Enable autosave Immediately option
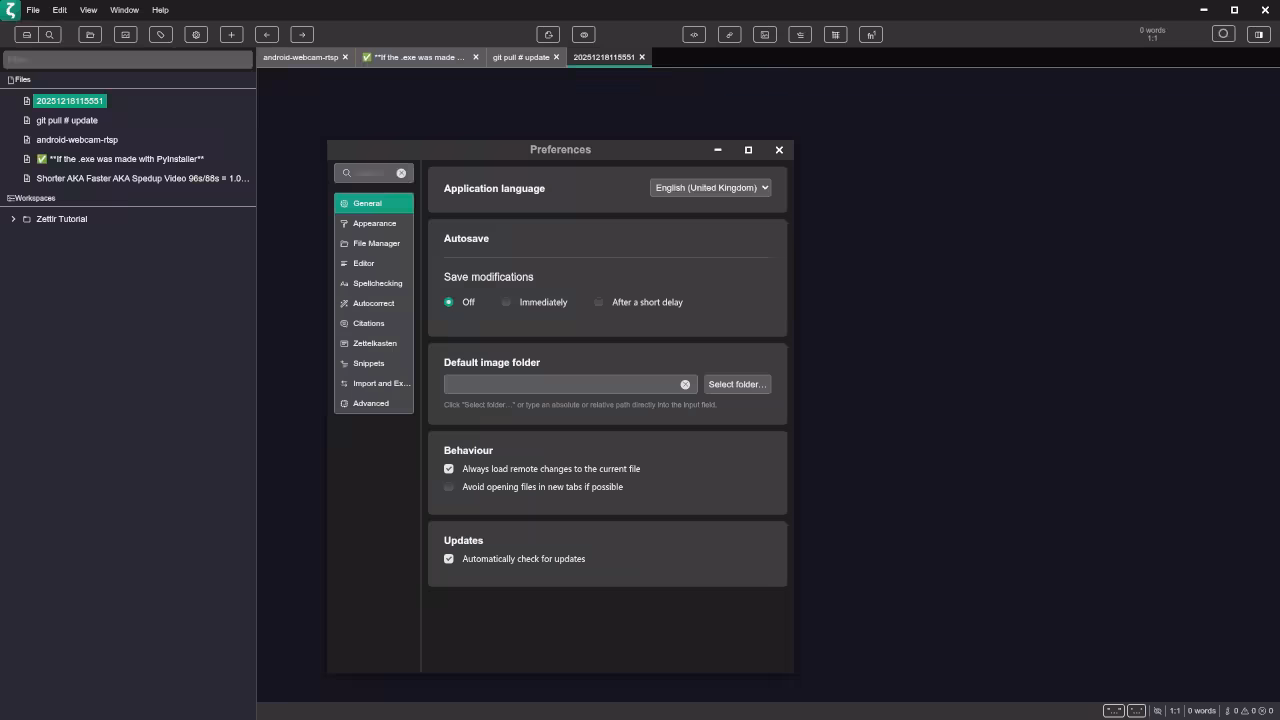Viewport: 1280px width, 720px height. (506, 302)
